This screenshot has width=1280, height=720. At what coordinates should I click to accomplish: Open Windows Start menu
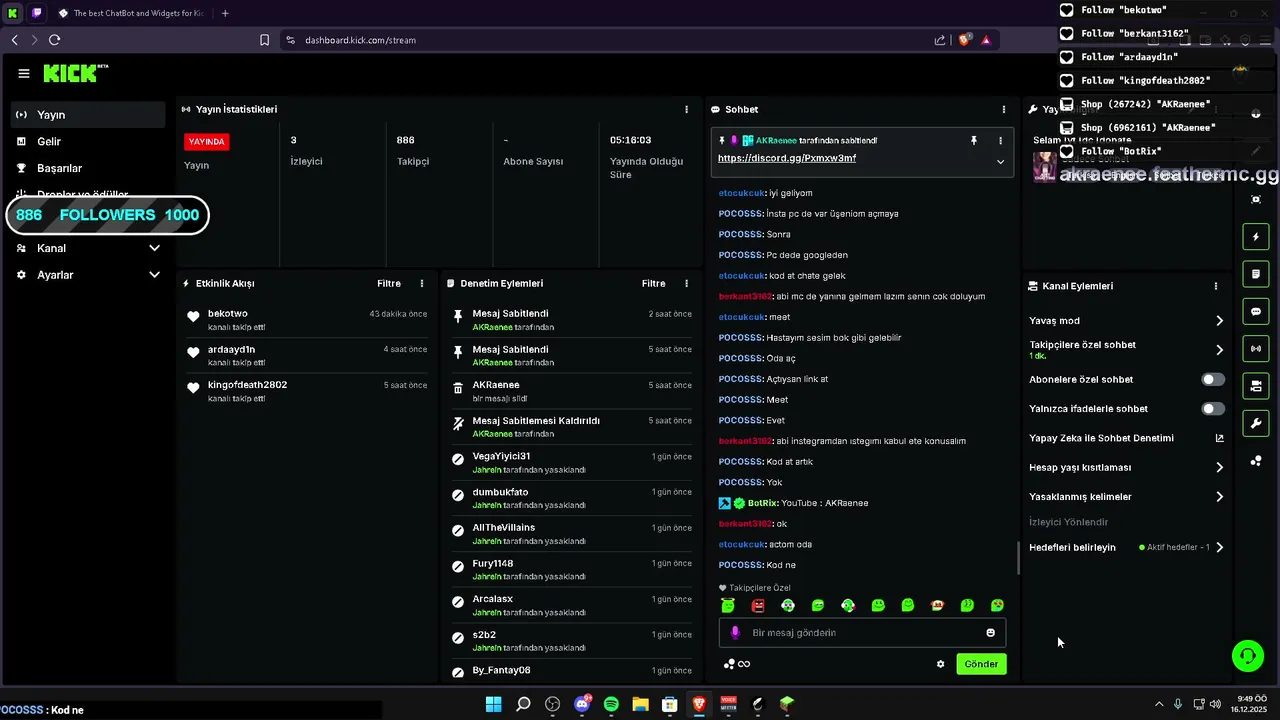click(494, 704)
